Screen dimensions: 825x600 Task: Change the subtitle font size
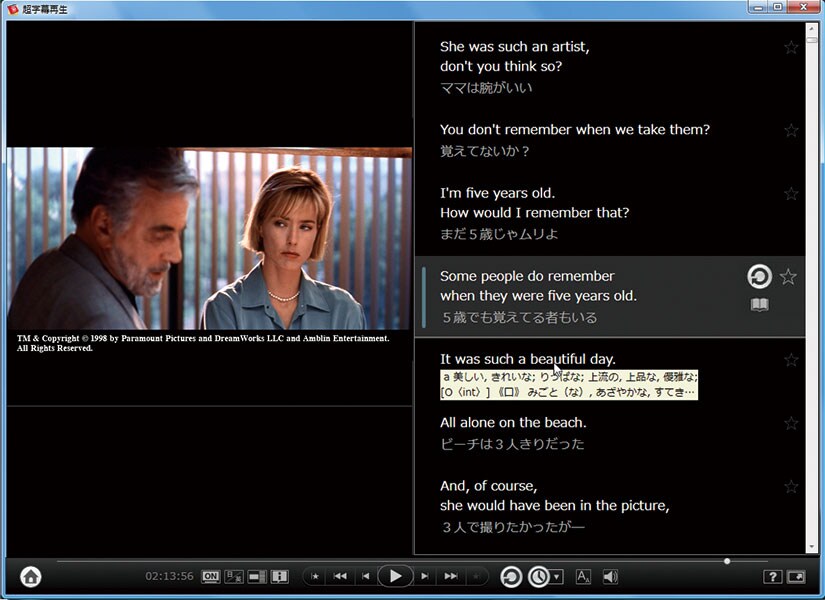583,577
